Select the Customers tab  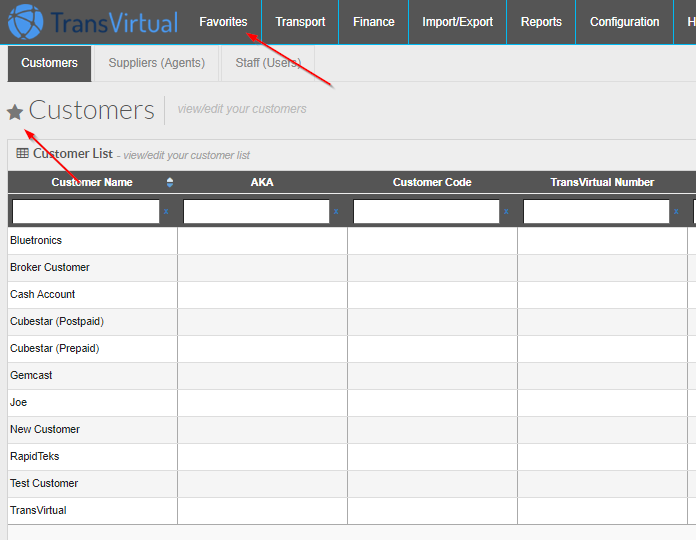(x=49, y=63)
